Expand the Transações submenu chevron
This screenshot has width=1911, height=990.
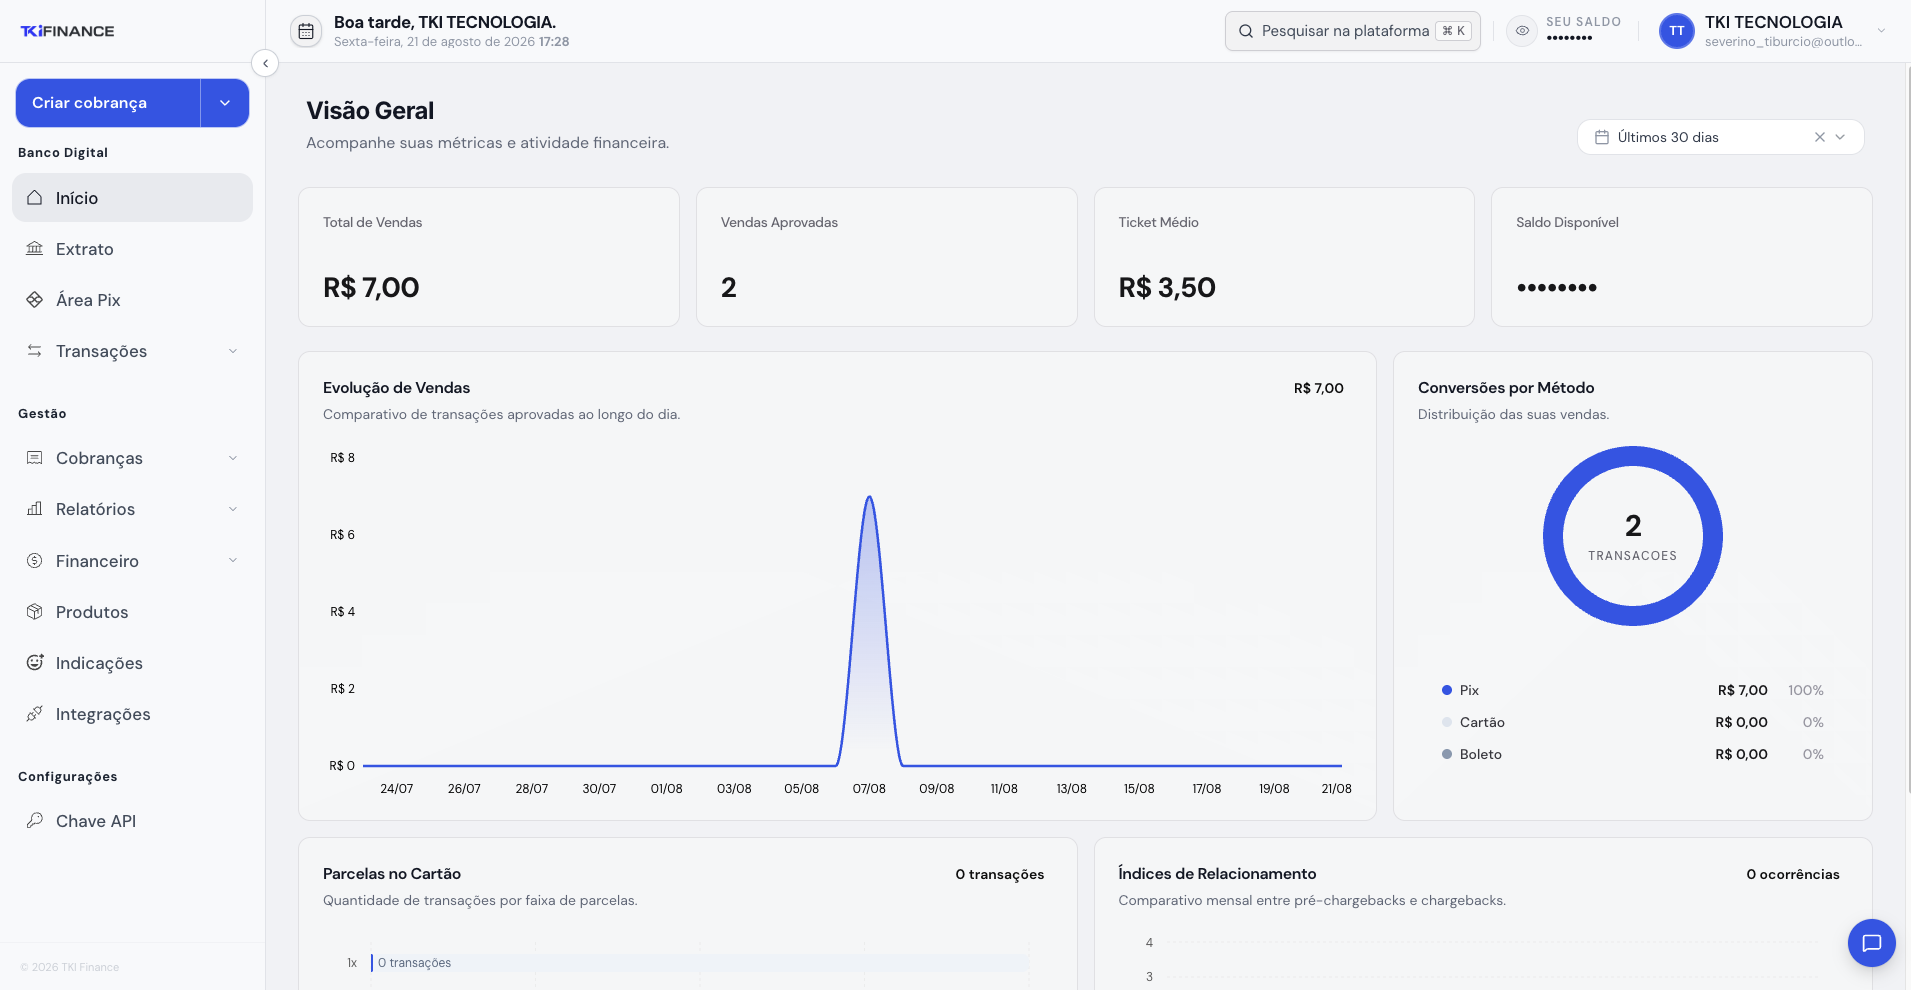coord(233,351)
